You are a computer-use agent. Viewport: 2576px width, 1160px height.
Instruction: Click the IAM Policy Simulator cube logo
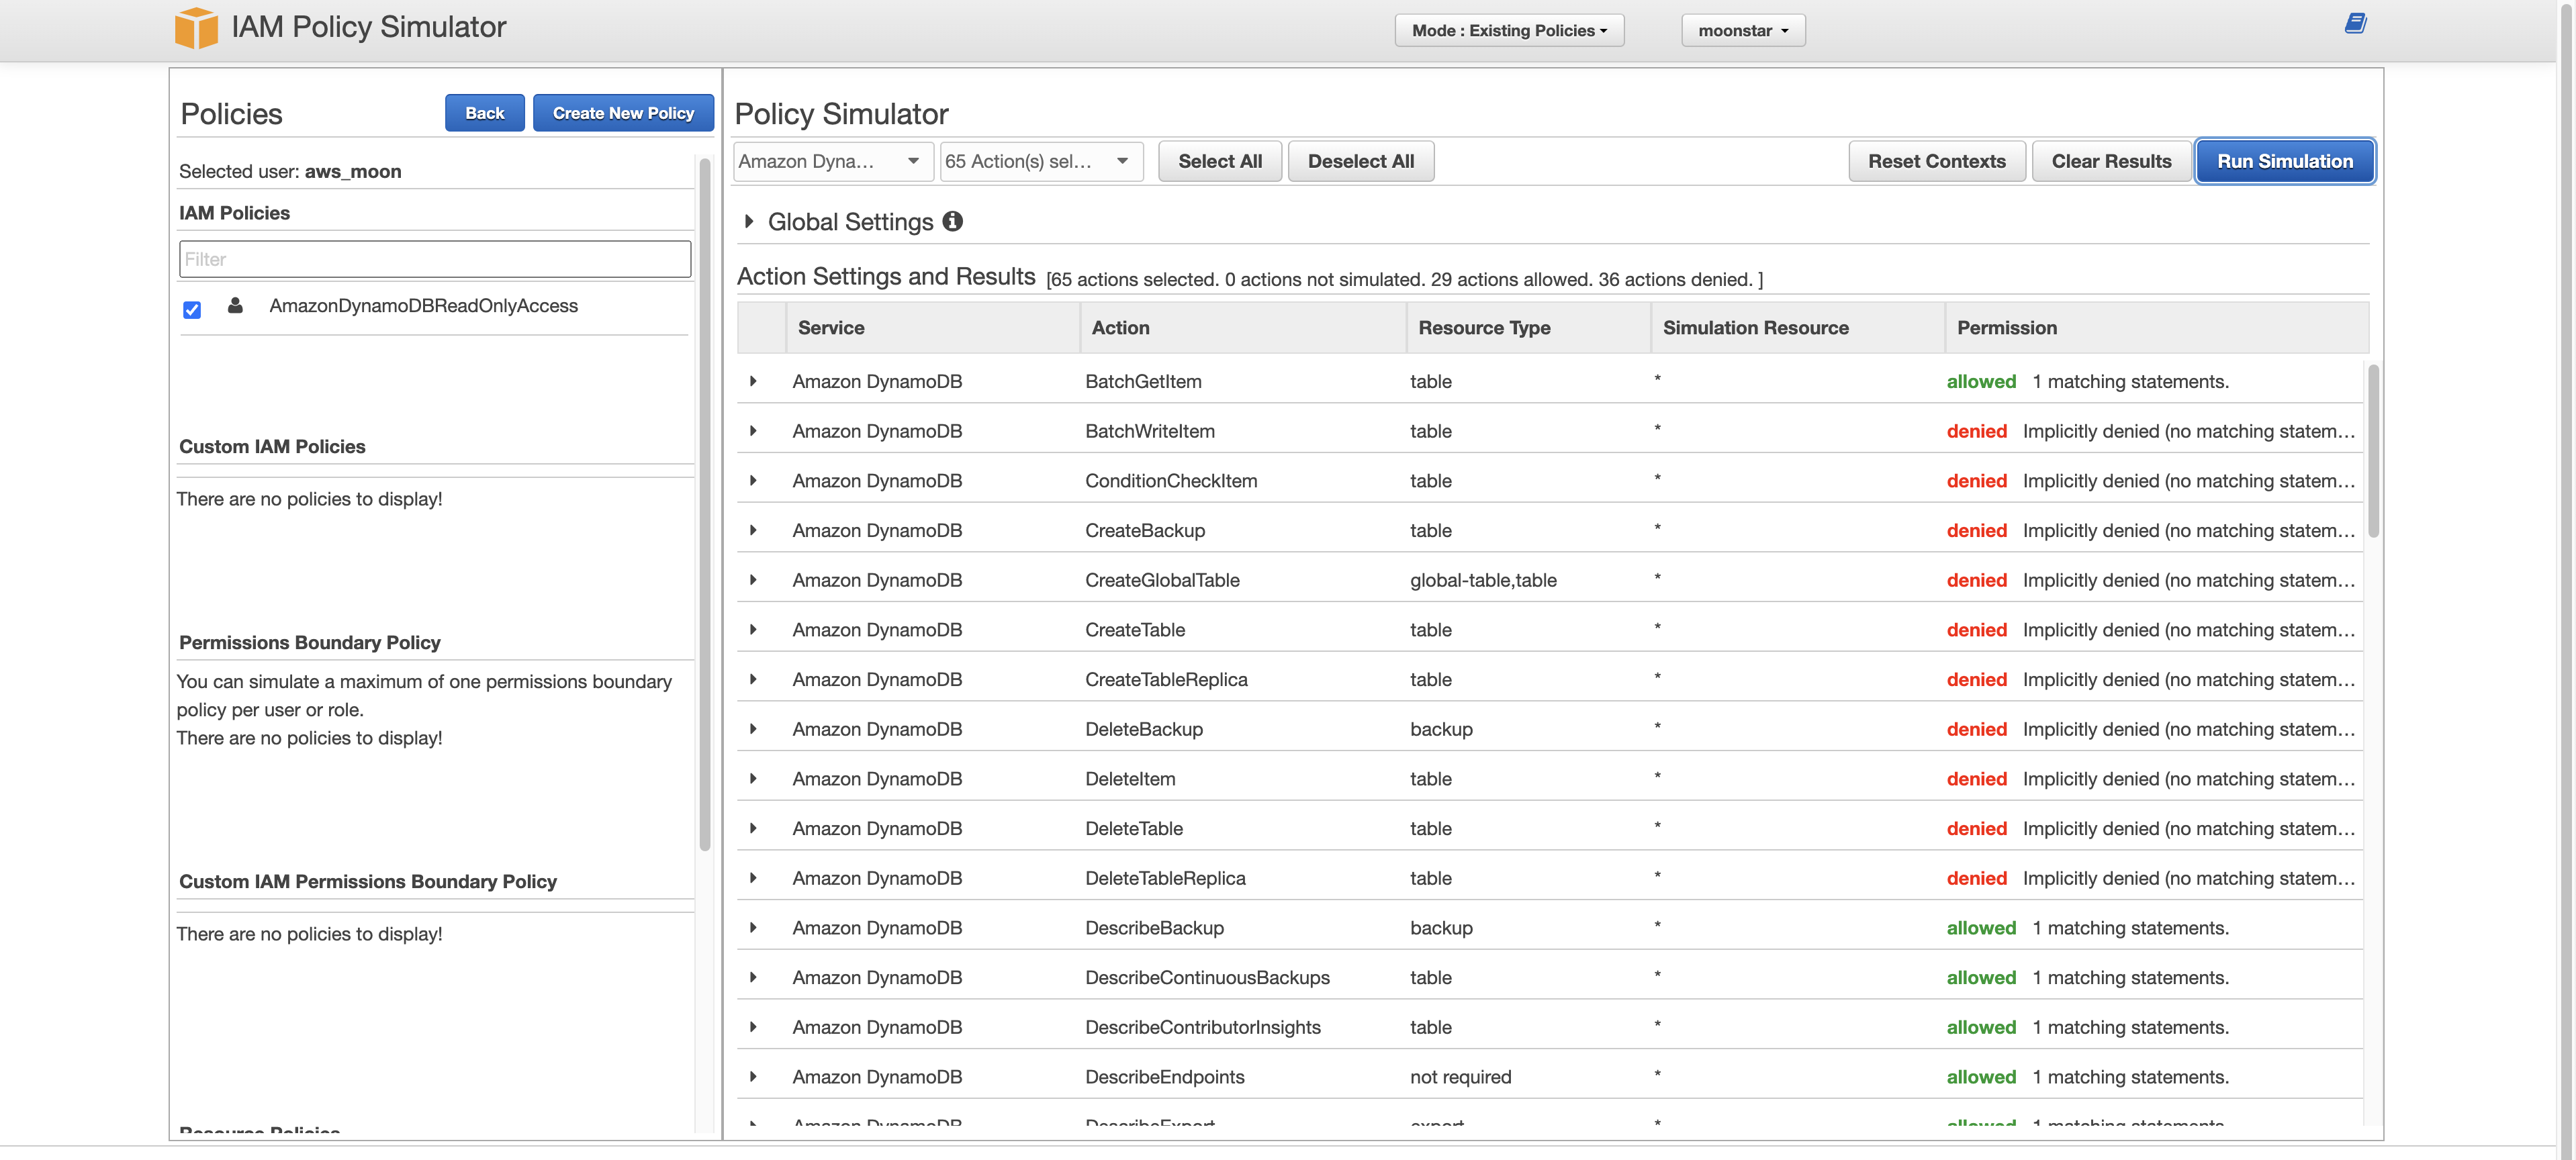(x=196, y=28)
